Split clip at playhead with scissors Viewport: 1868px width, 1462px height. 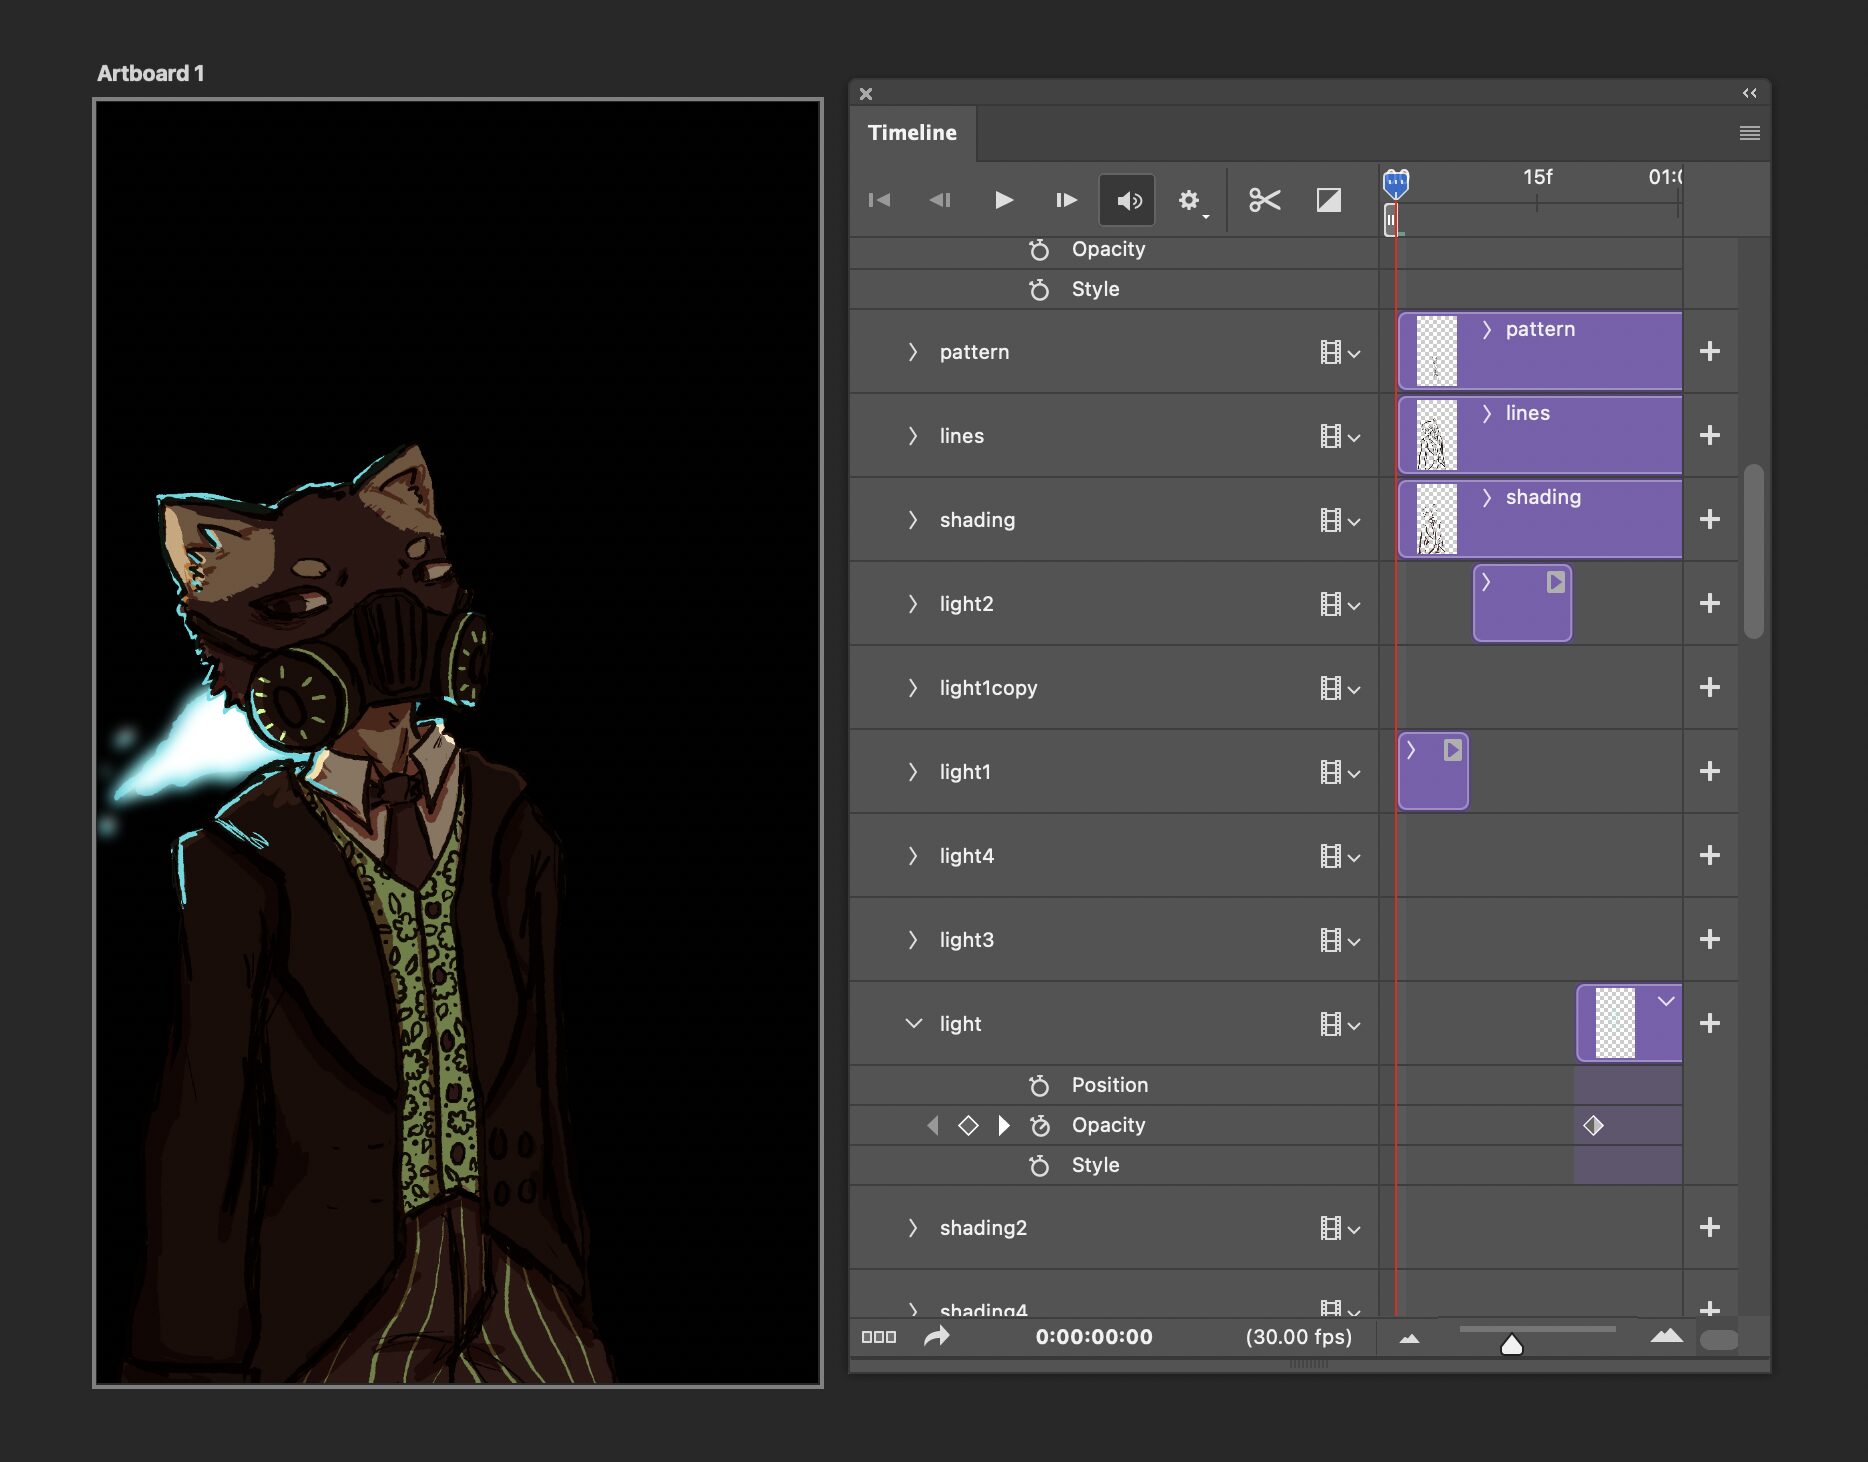coord(1265,200)
